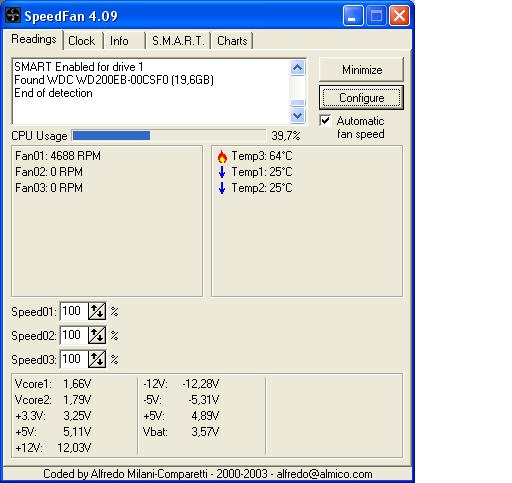Click the Speed03 percentage input field

coord(74,359)
